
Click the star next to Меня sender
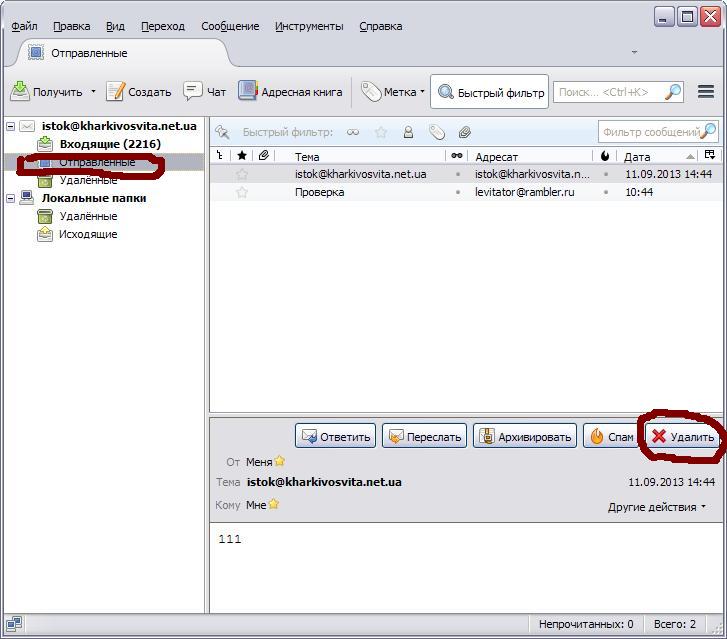(x=279, y=461)
